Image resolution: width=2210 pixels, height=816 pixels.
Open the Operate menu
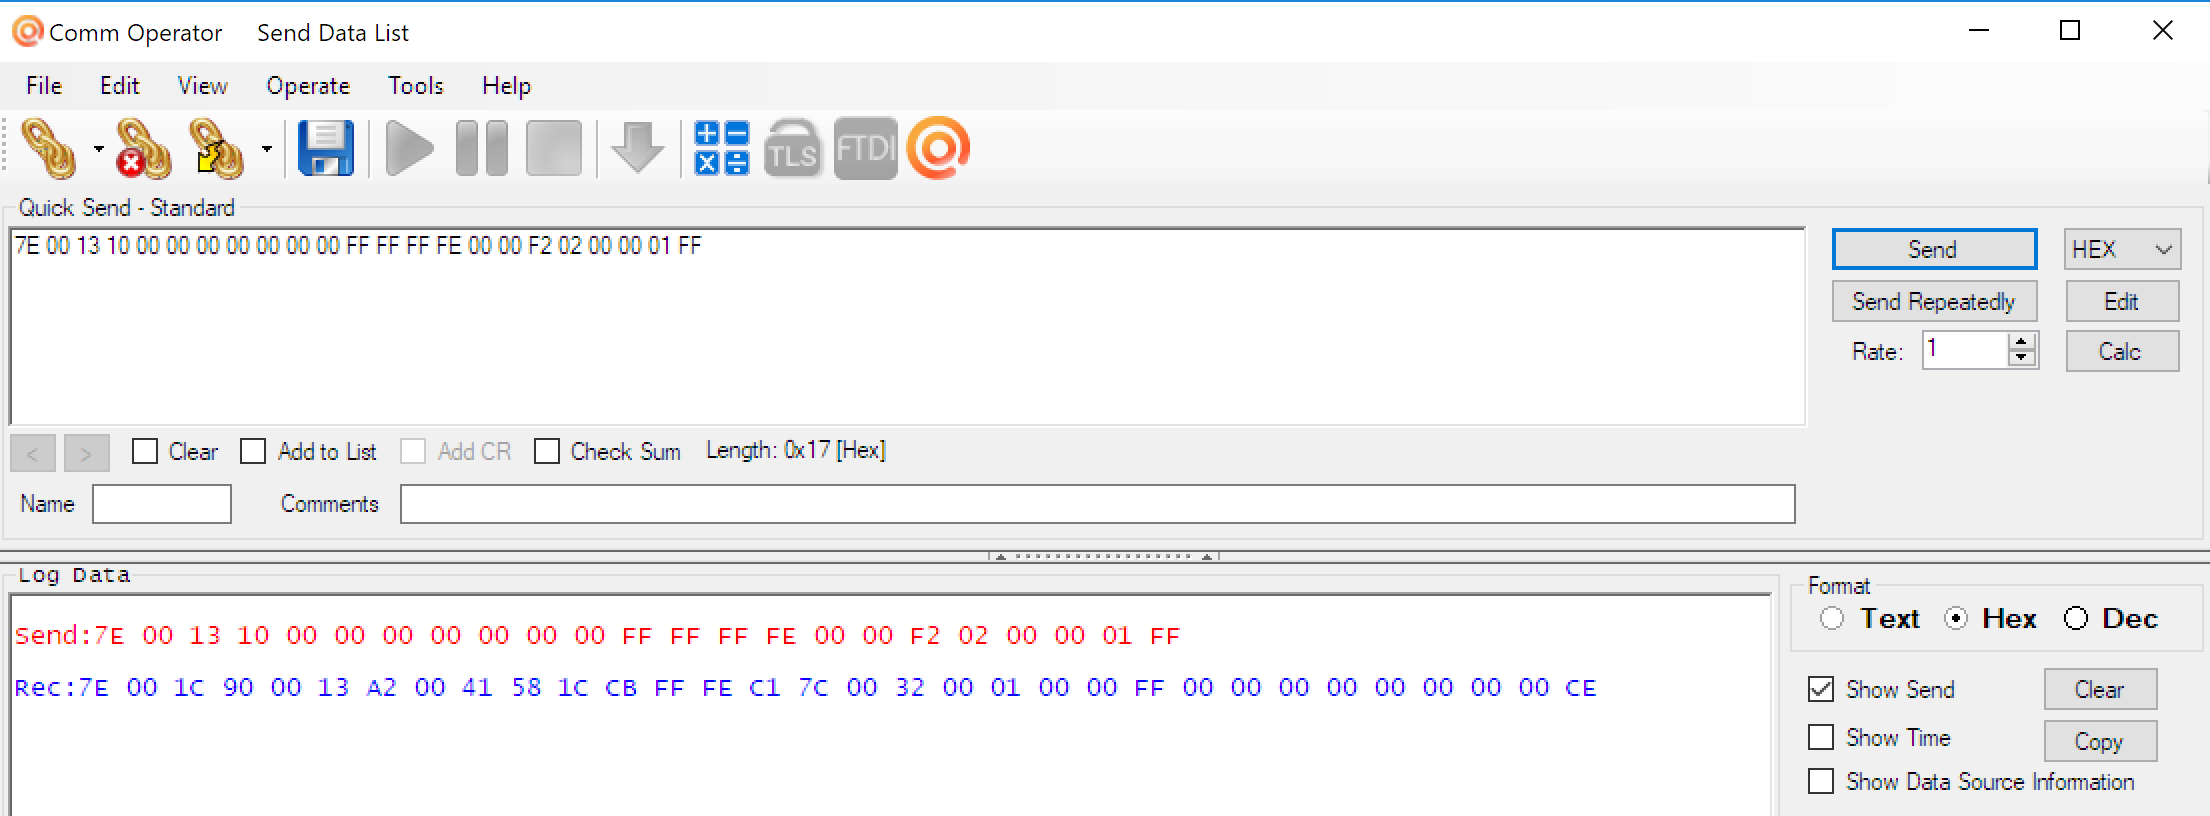click(x=308, y=86)
